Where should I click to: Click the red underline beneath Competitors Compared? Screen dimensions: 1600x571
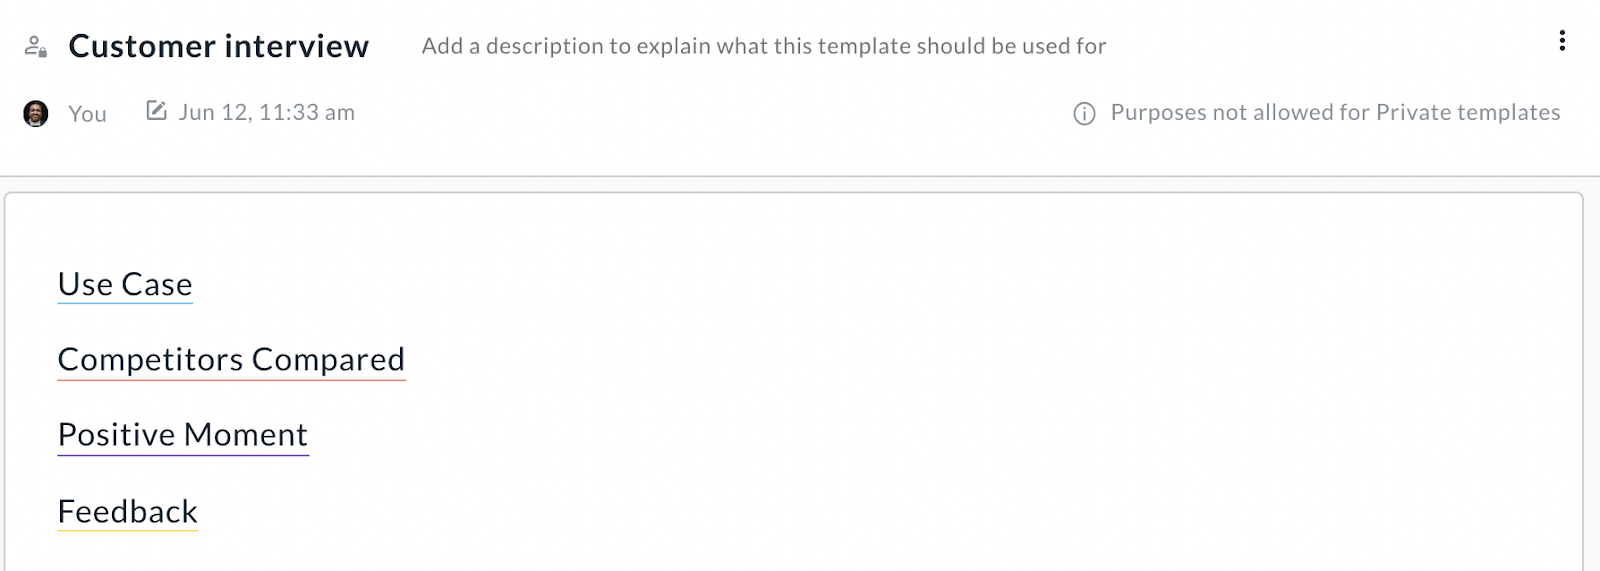pos(231,380)
